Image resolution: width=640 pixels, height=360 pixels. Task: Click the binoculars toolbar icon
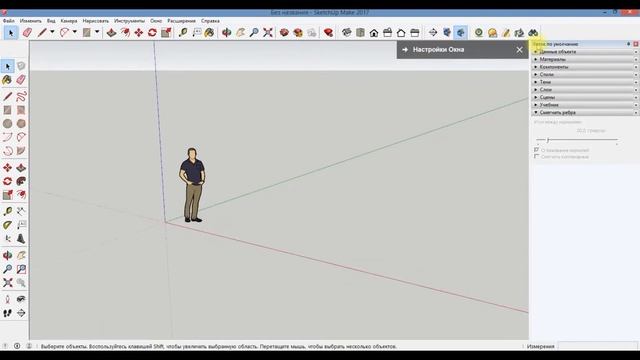(533, 33)
